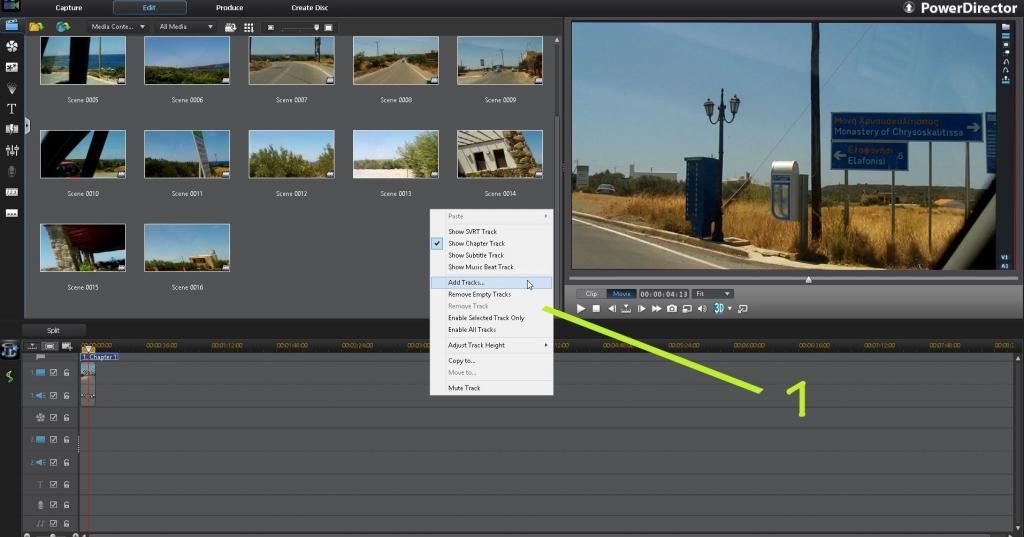Open the Create Disc tab
The height and width of the screenshot is (537, 1024).
[310, 8]
